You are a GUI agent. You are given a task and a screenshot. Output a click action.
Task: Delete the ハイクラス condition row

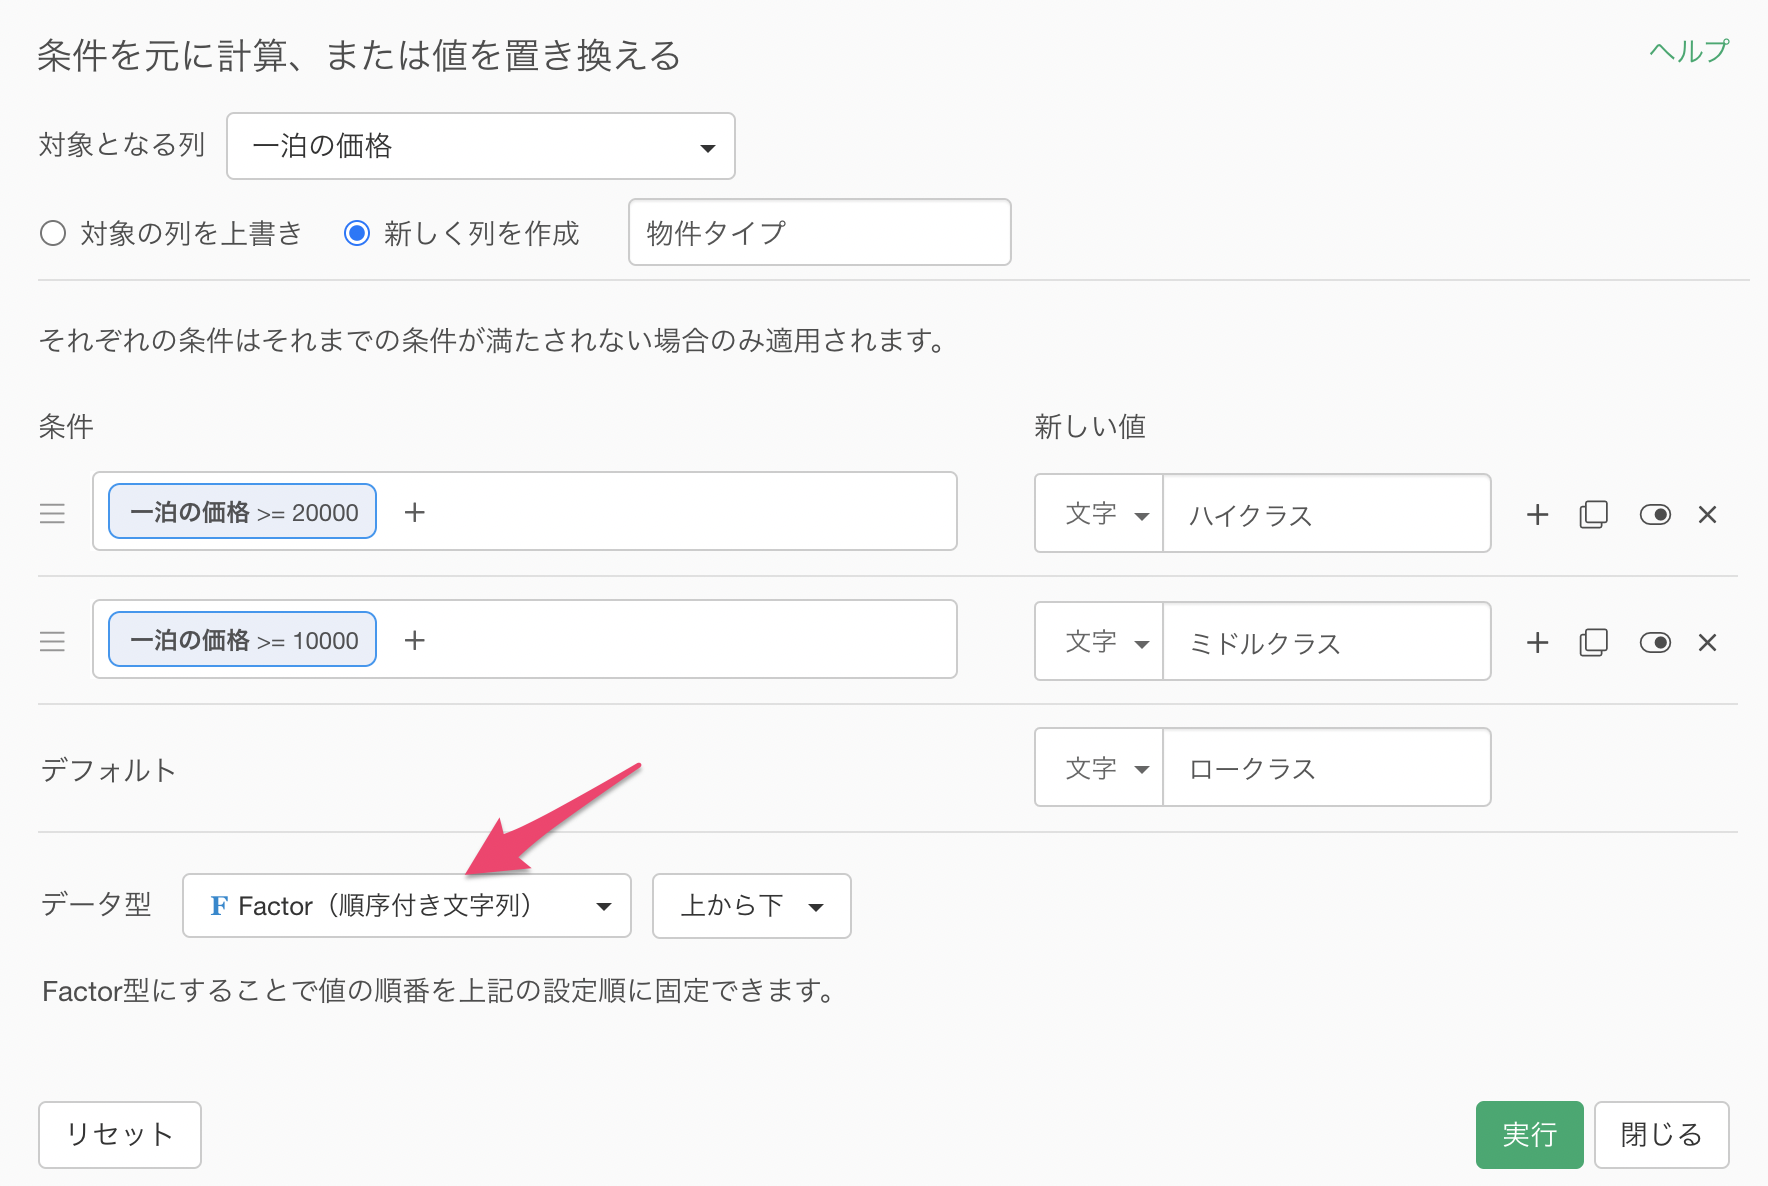(x=1707, y=515)
